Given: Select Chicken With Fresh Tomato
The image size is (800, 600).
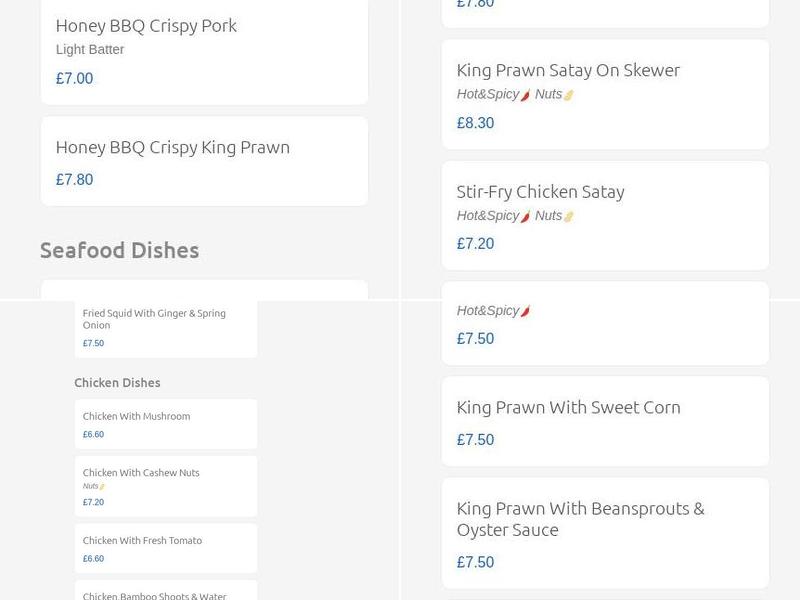Looking at the screenshot, I should click(x=142, y=540).
